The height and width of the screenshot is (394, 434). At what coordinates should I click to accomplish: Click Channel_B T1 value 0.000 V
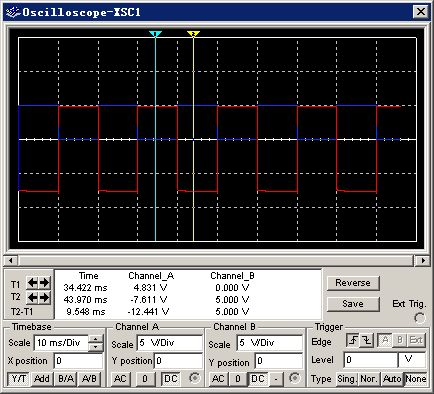pos(232,288)
